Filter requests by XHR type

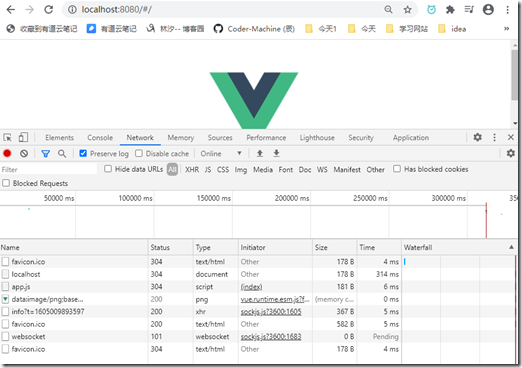click(x=192, y=170)
